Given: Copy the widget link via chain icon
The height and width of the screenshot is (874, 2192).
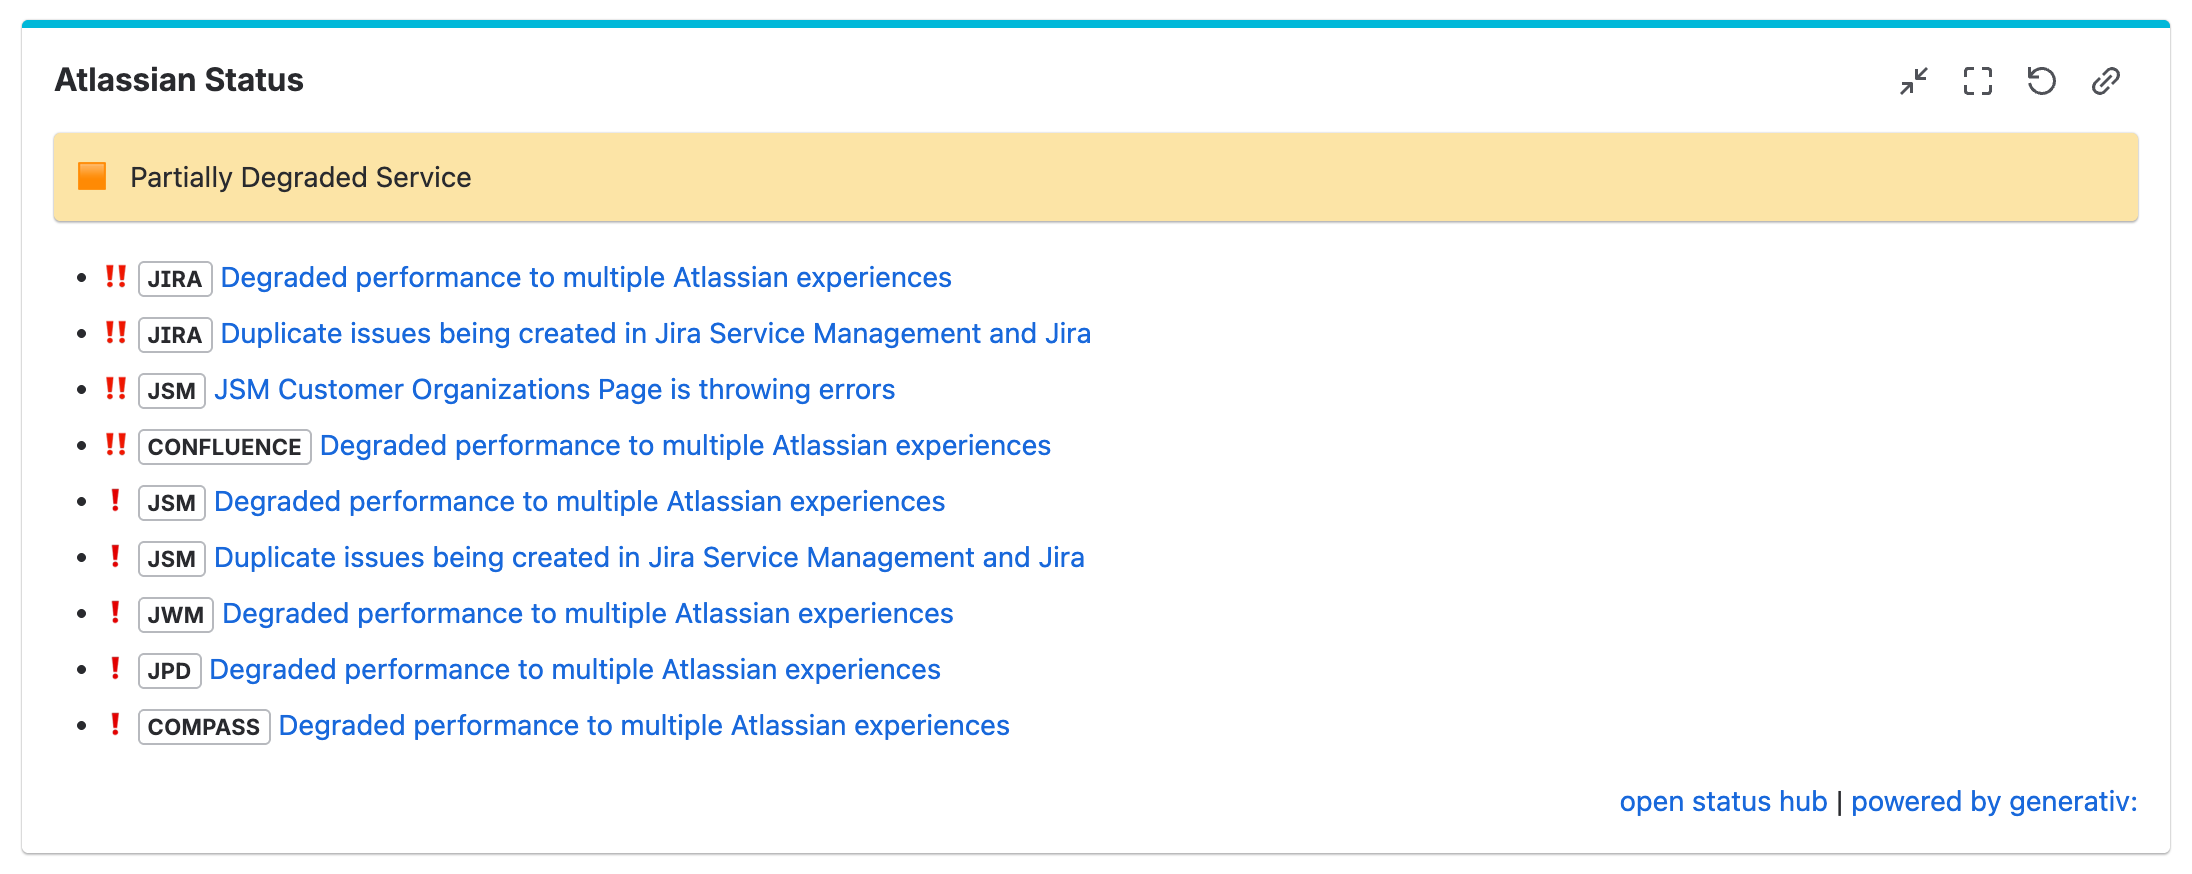Looking at the screenshot, I should click(x=2106, y=81).
